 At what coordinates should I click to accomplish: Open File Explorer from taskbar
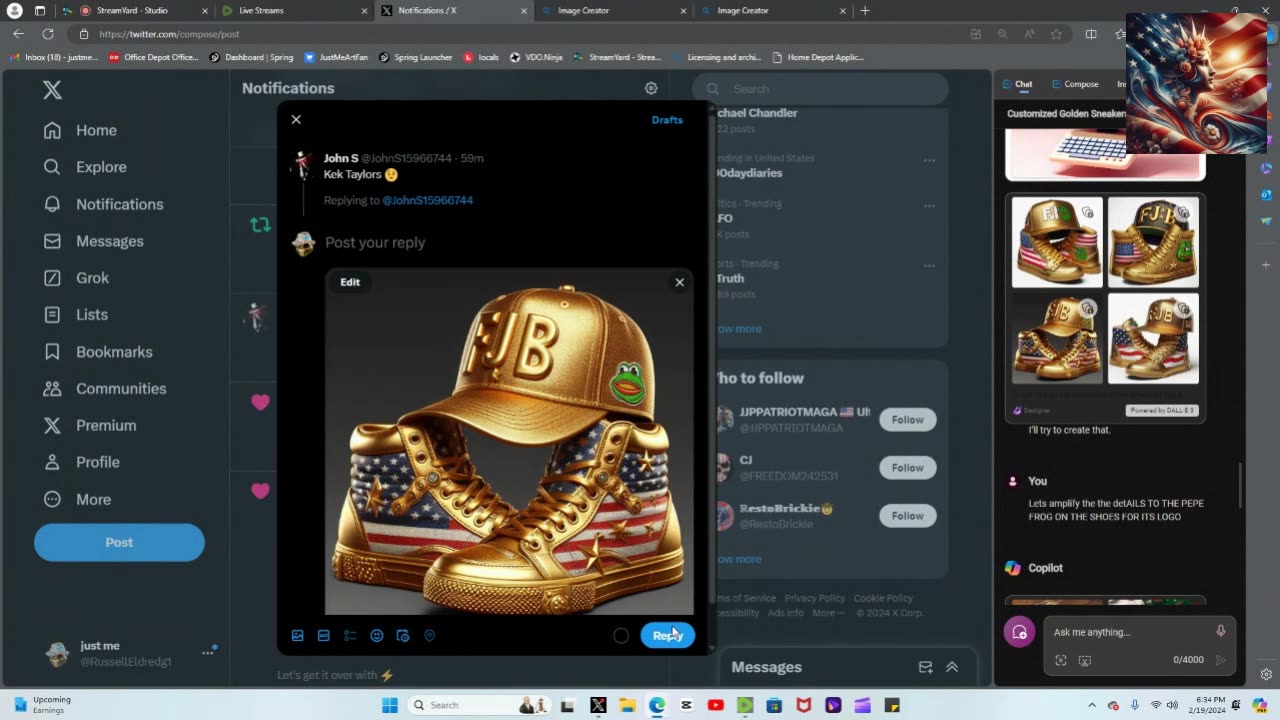click(x=627, y=705)
